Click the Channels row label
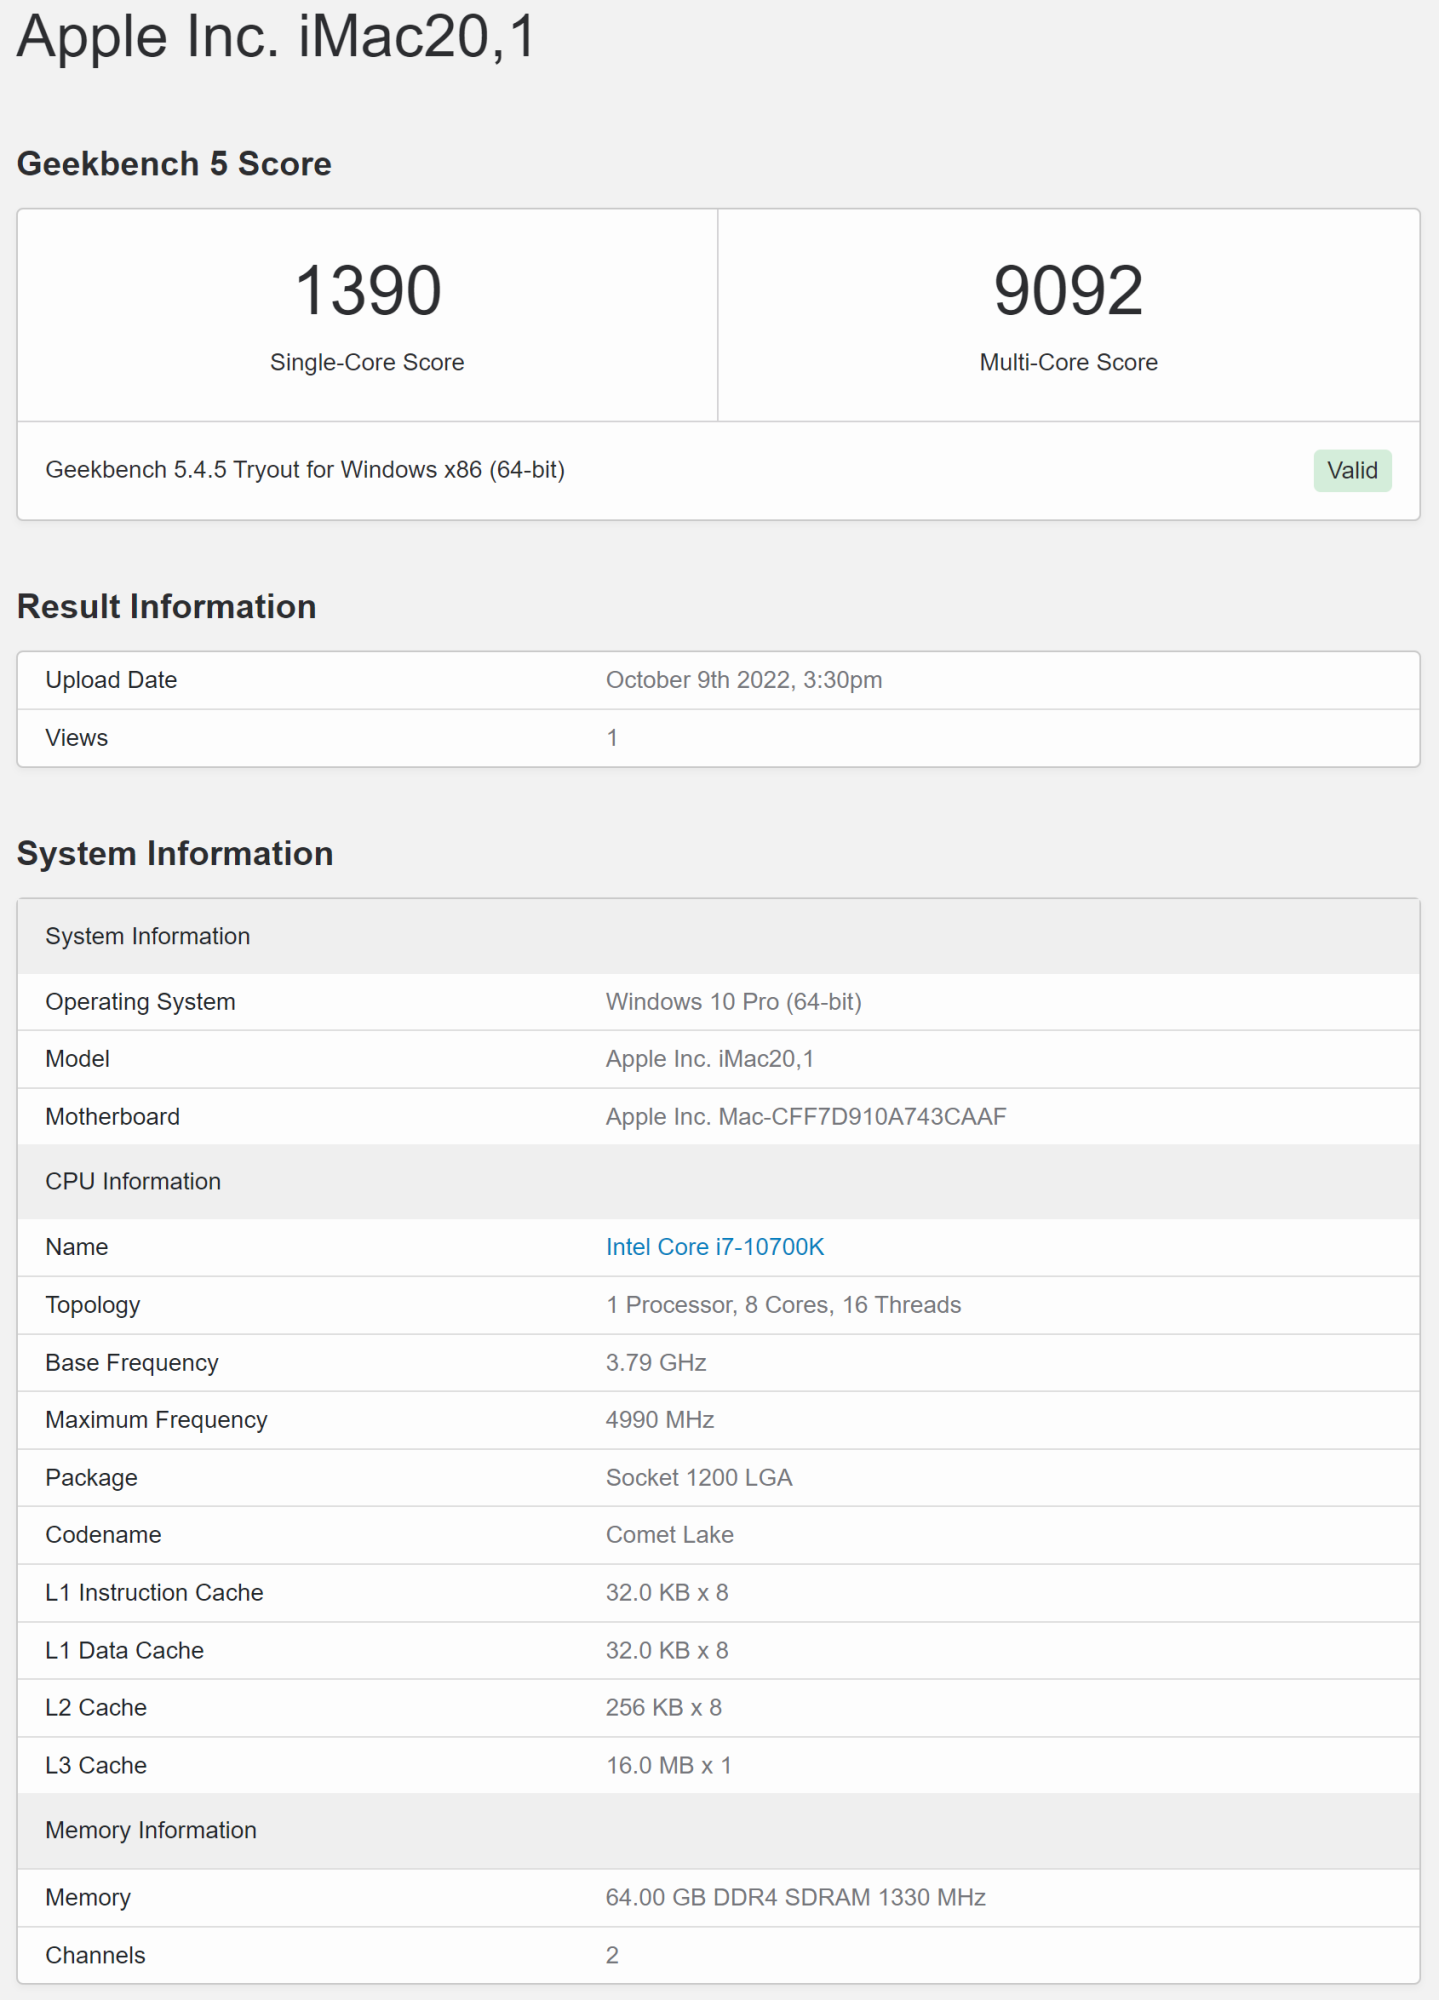 [95, 1956]
